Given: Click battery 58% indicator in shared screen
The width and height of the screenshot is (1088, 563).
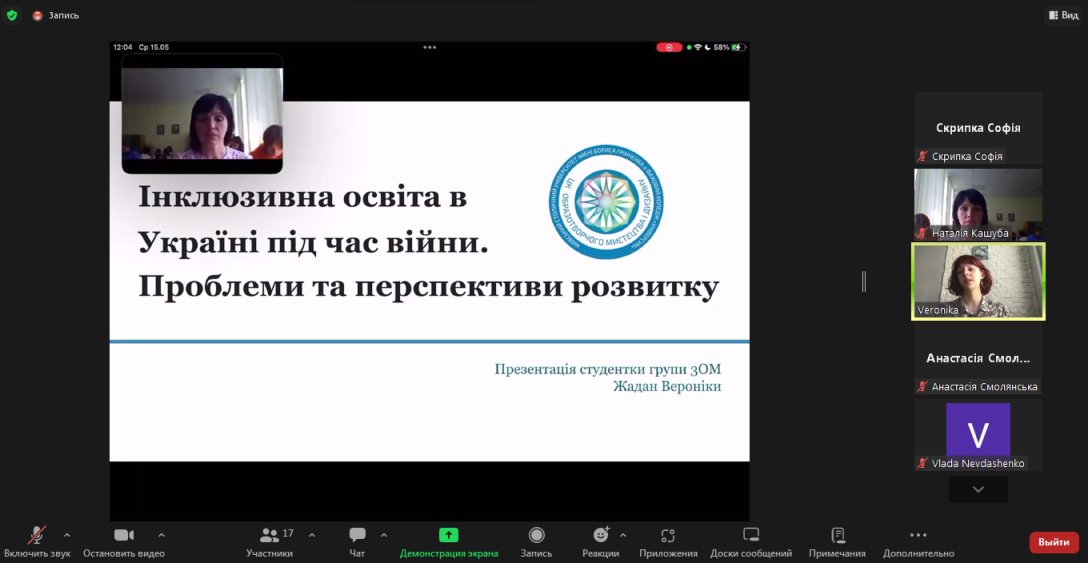Looking at the screenshot, I should 729,47.
